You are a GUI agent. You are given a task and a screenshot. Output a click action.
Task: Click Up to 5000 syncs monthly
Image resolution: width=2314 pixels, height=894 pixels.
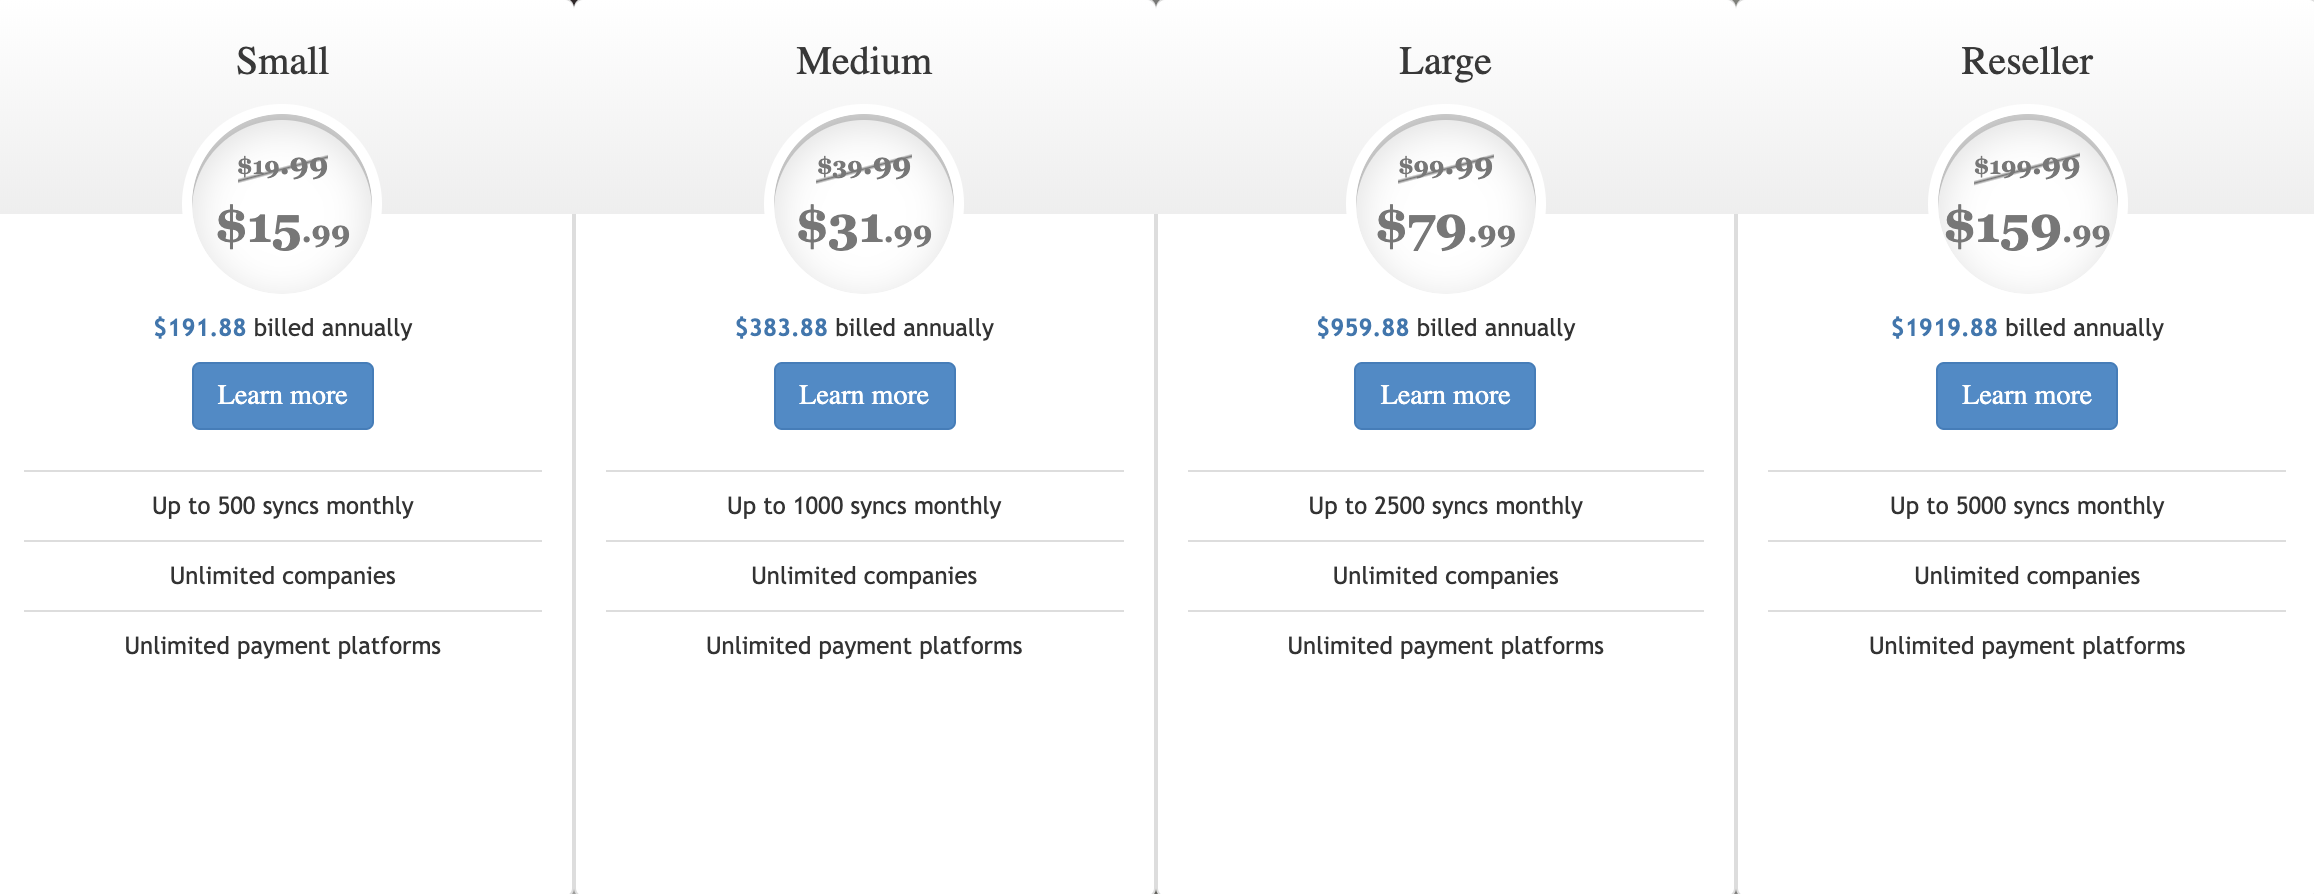coord(2027,506)
